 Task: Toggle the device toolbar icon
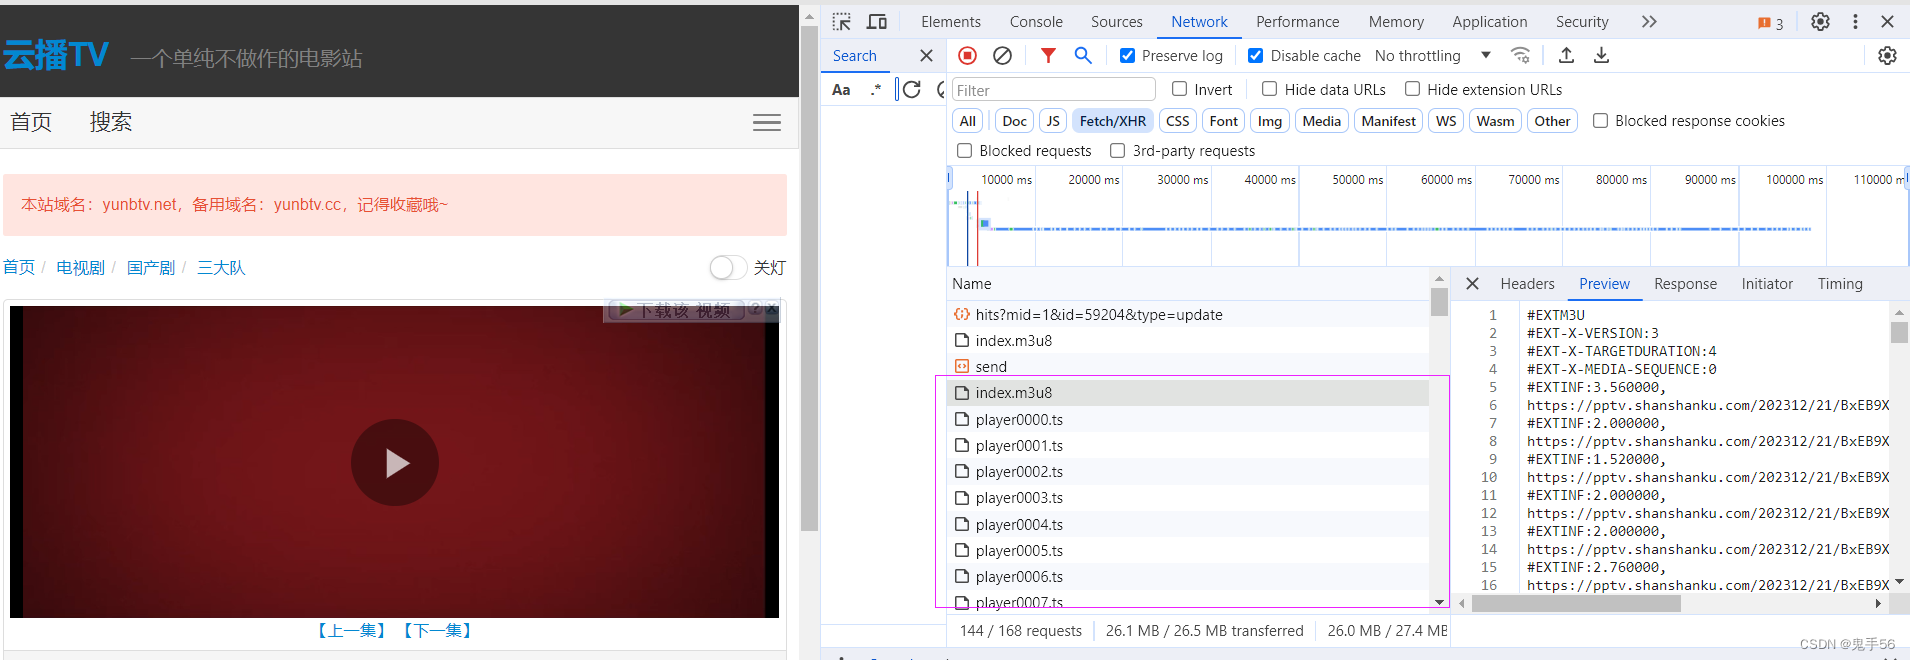[877, 21]
